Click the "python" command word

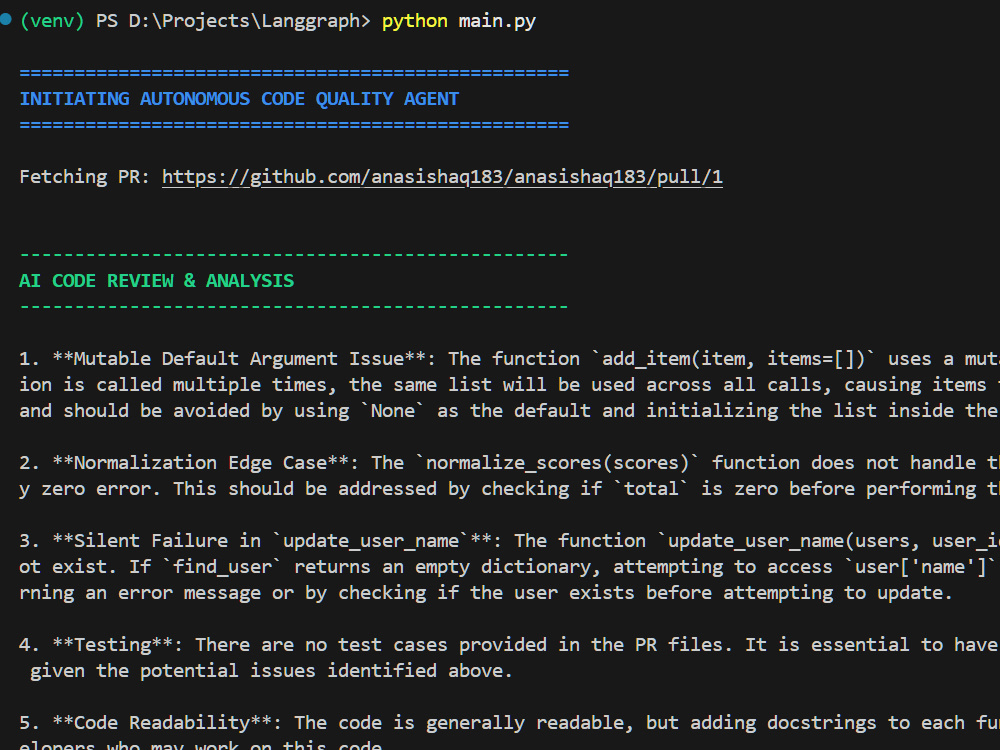(x=415, y=21)
